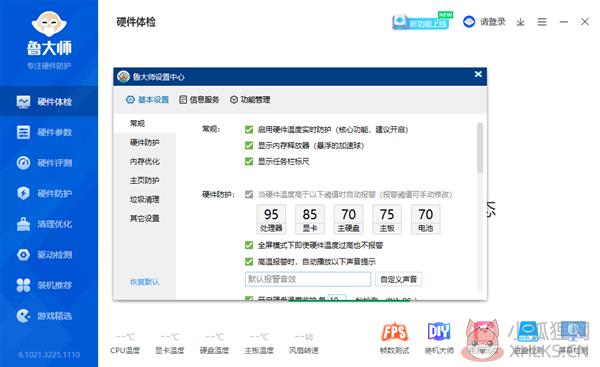The width and height of the screenshot is (600, 367).
Task: Click the 主板 threshold value 75
Action: [387, 214]
